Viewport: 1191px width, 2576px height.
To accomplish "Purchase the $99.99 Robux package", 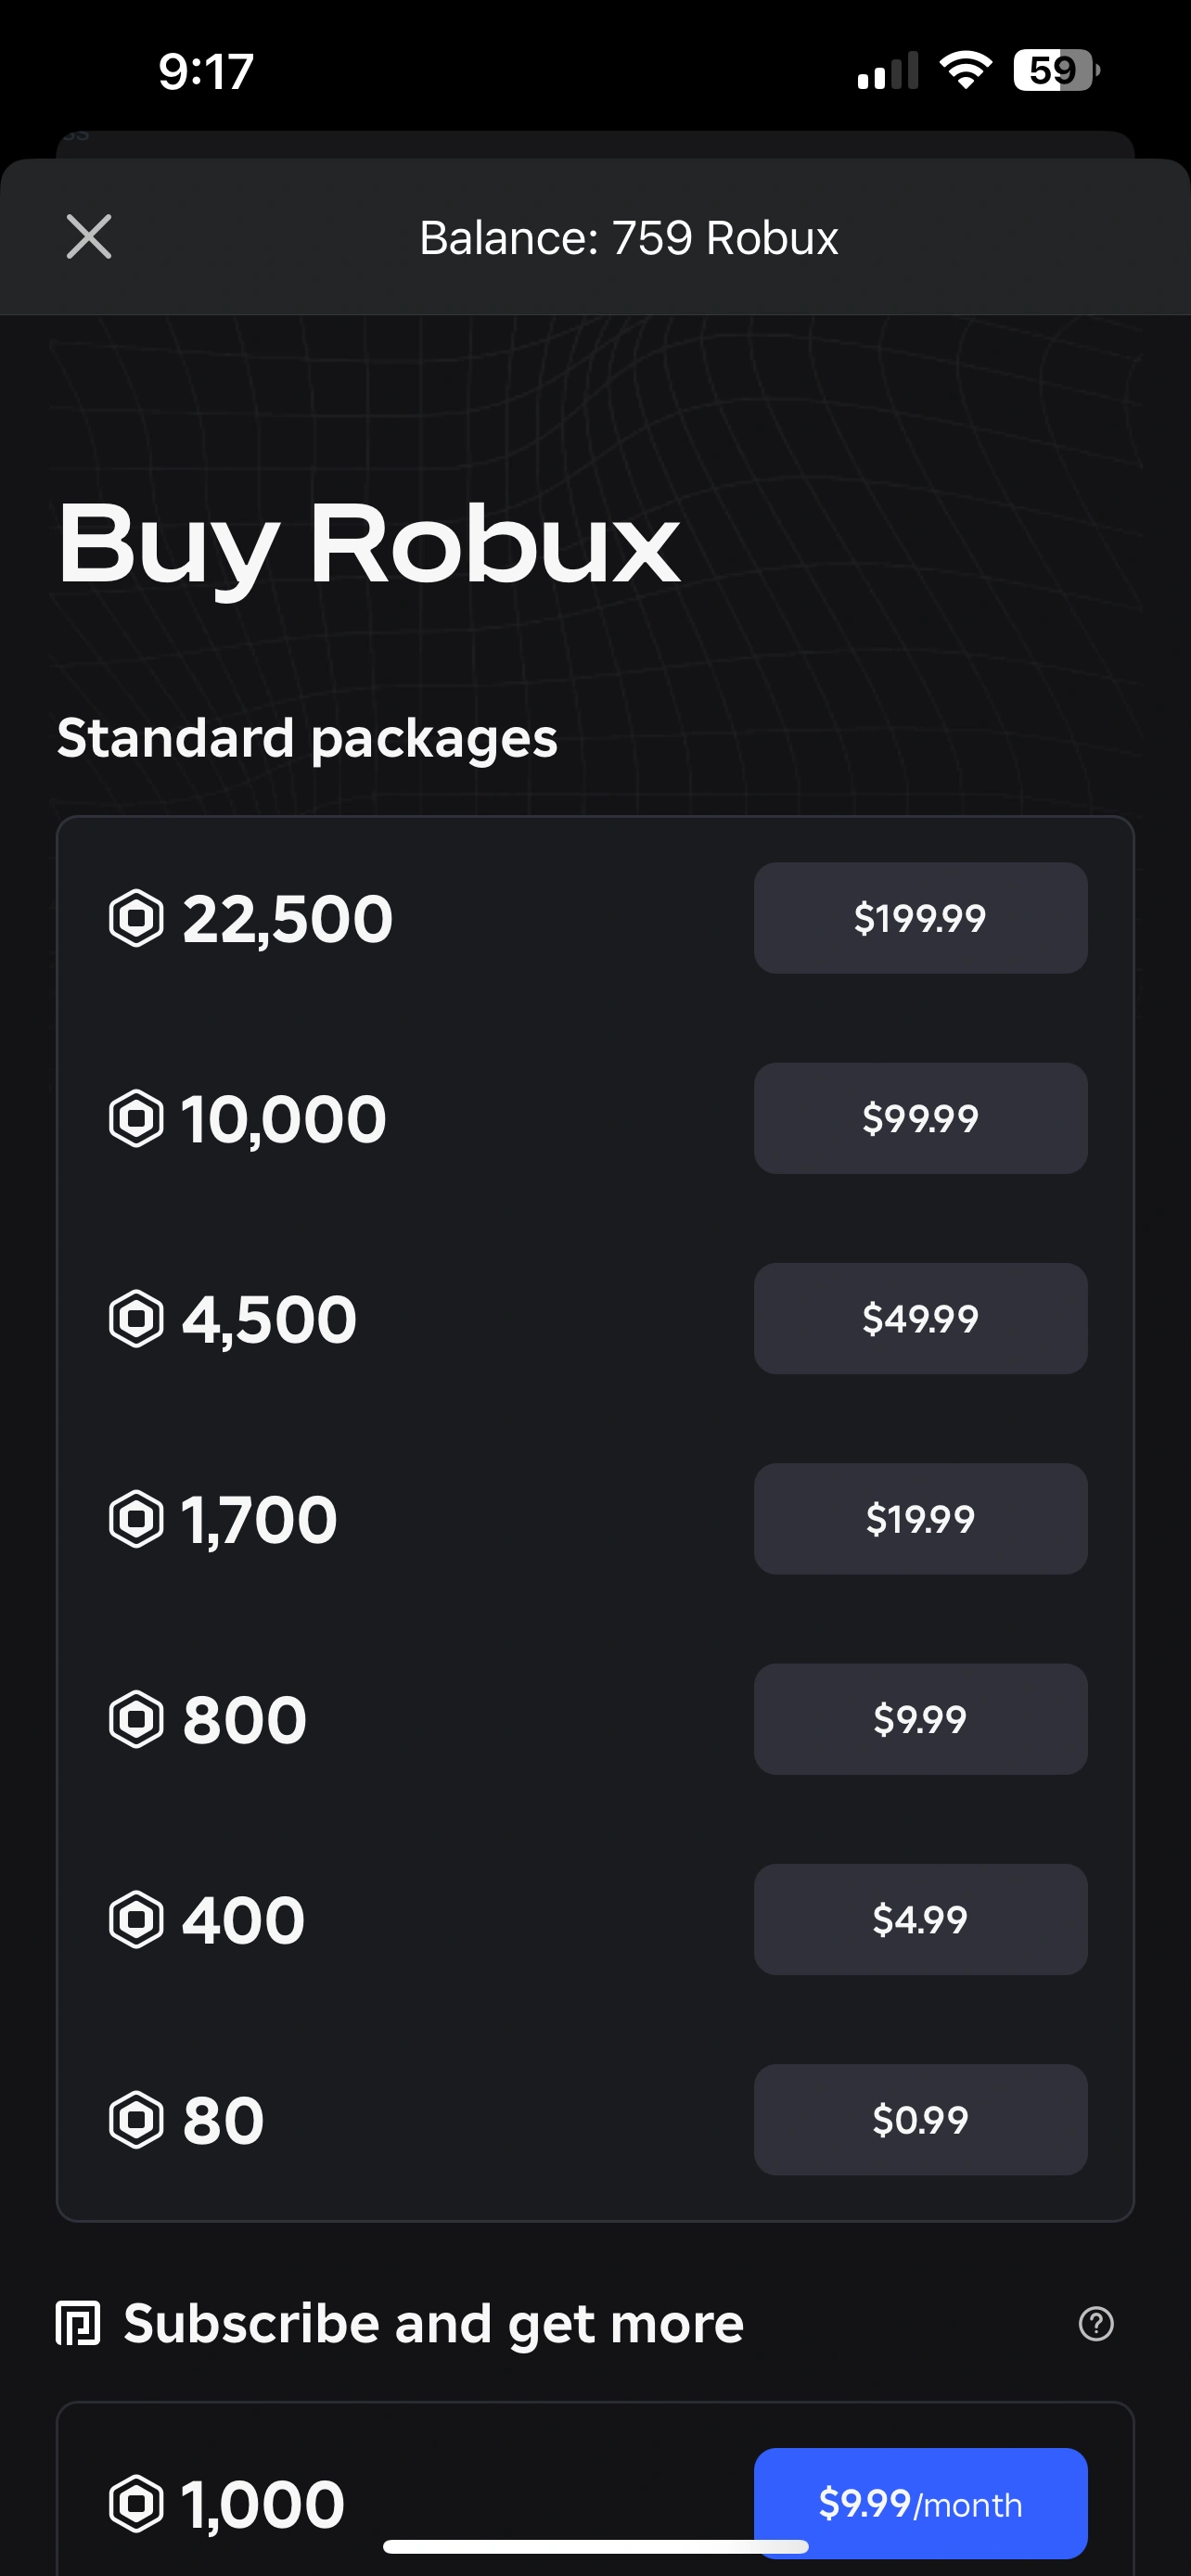I will click(919, 1118).
